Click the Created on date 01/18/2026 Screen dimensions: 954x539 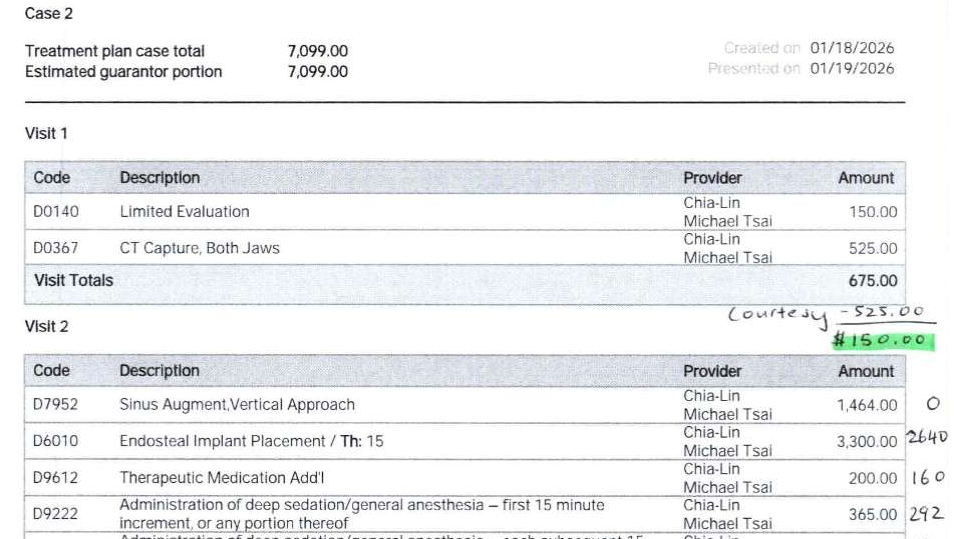[852, 48]
